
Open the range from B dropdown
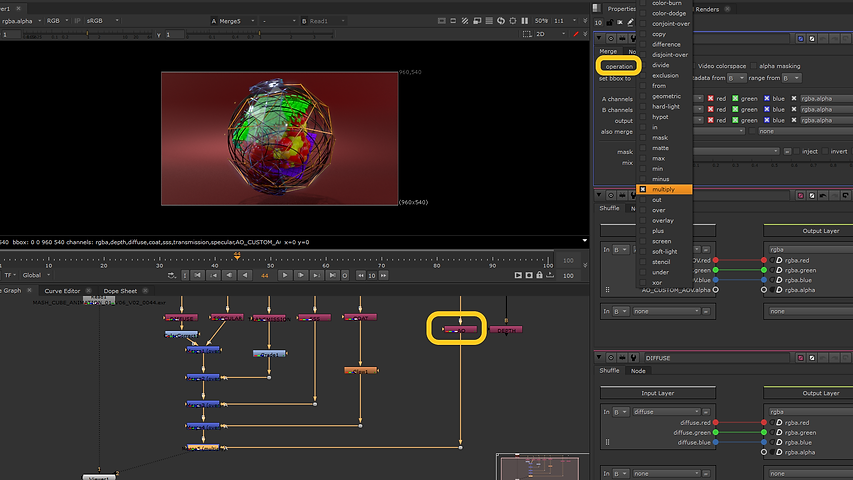tap(792, 78)
